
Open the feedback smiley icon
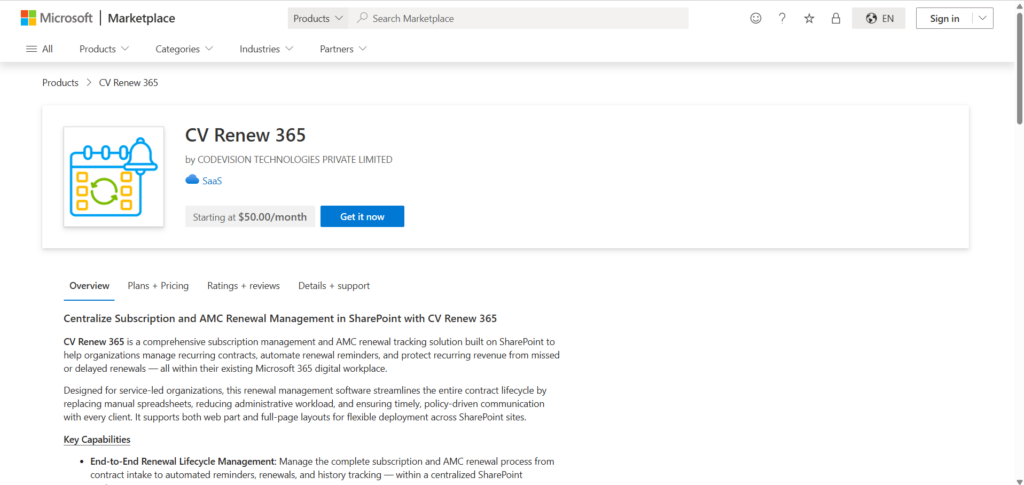coord(756,18)
